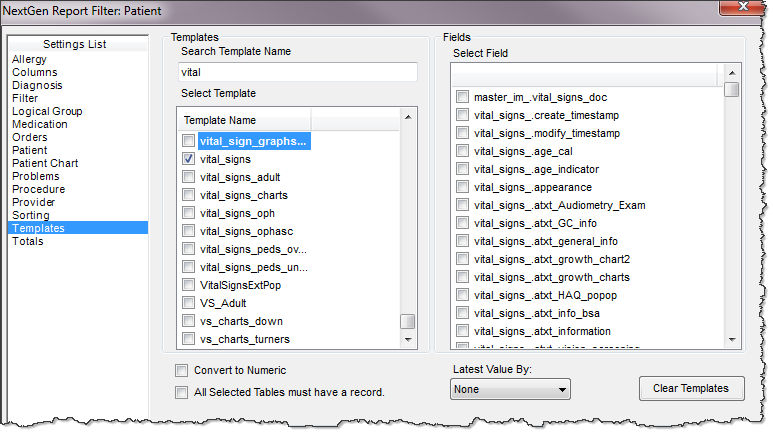773x433 pixels.
Task: Select Provider in the Settings List
Action: point(34,202)
